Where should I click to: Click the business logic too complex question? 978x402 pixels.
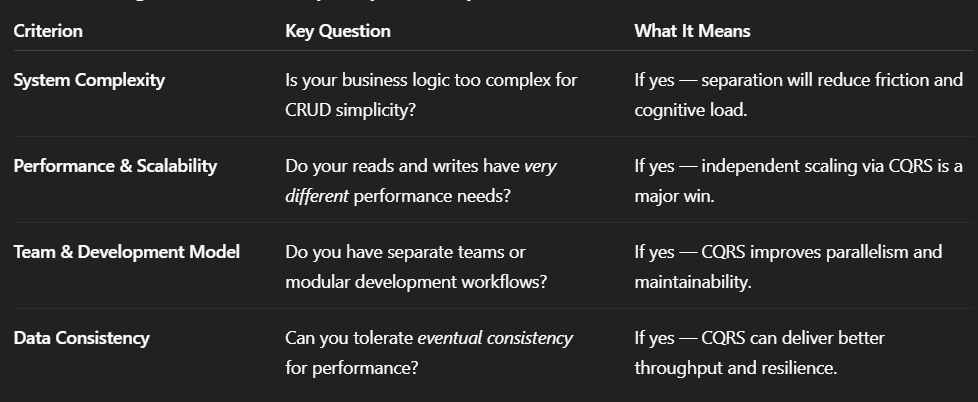(431, 80)
